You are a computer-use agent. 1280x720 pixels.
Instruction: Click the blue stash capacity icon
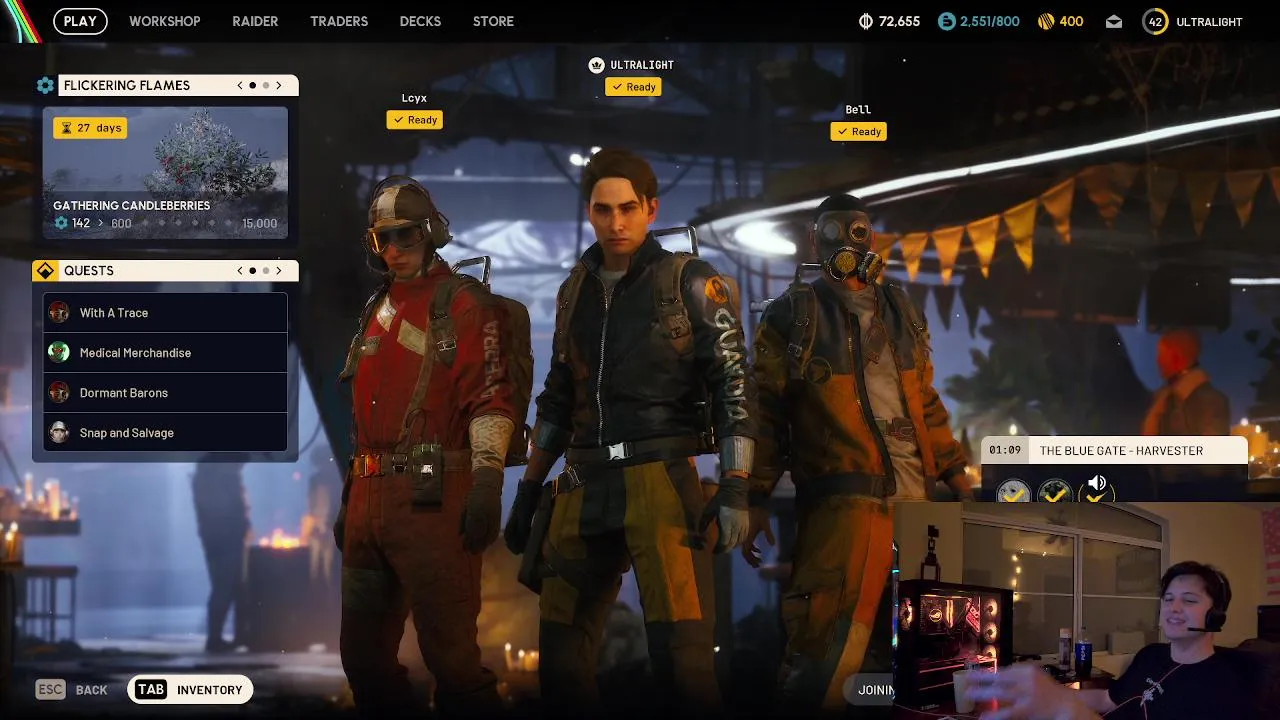(947, 21)
